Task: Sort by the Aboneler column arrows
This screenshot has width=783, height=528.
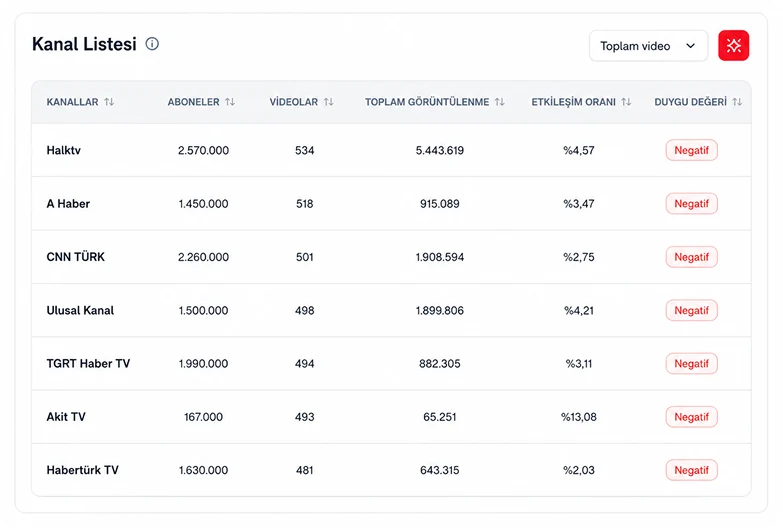Action: [x=230, y=102]
